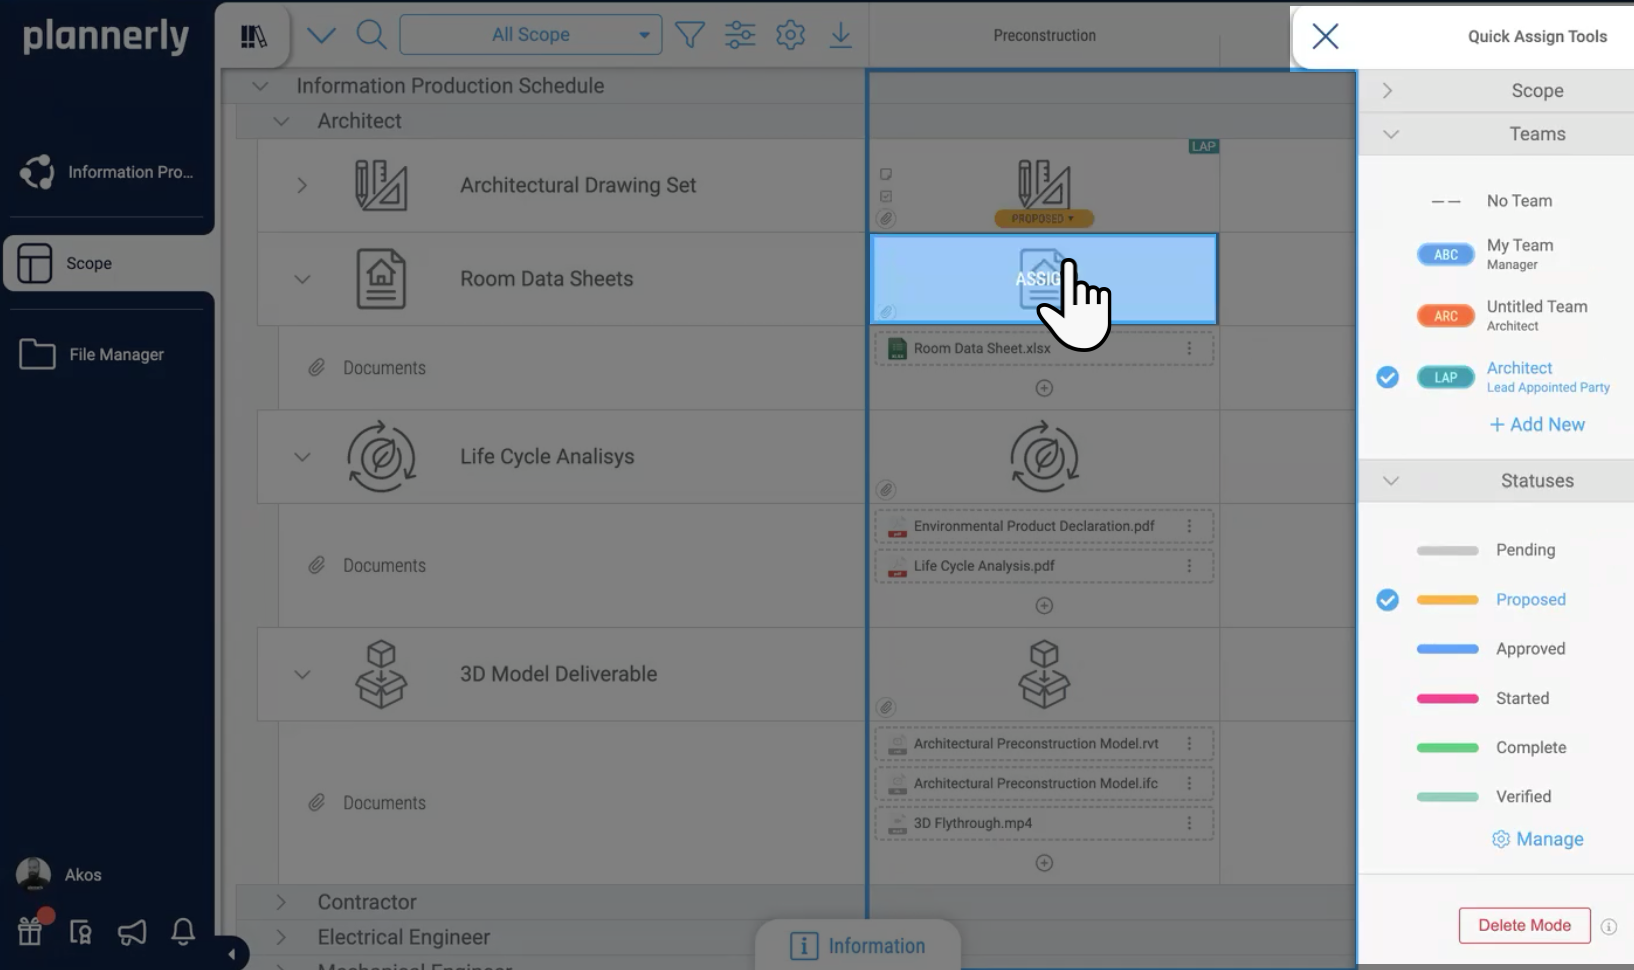Open the PROPOSED status badge dropdown
This screenshot has height=970, width=1634.
[1043, 218]
